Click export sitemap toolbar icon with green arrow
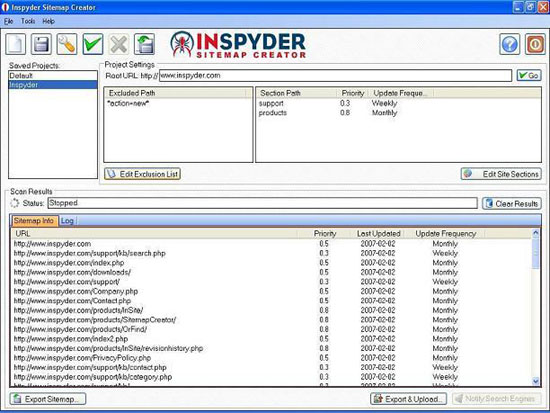Viewport: 550px width, 413px height. 145,44
